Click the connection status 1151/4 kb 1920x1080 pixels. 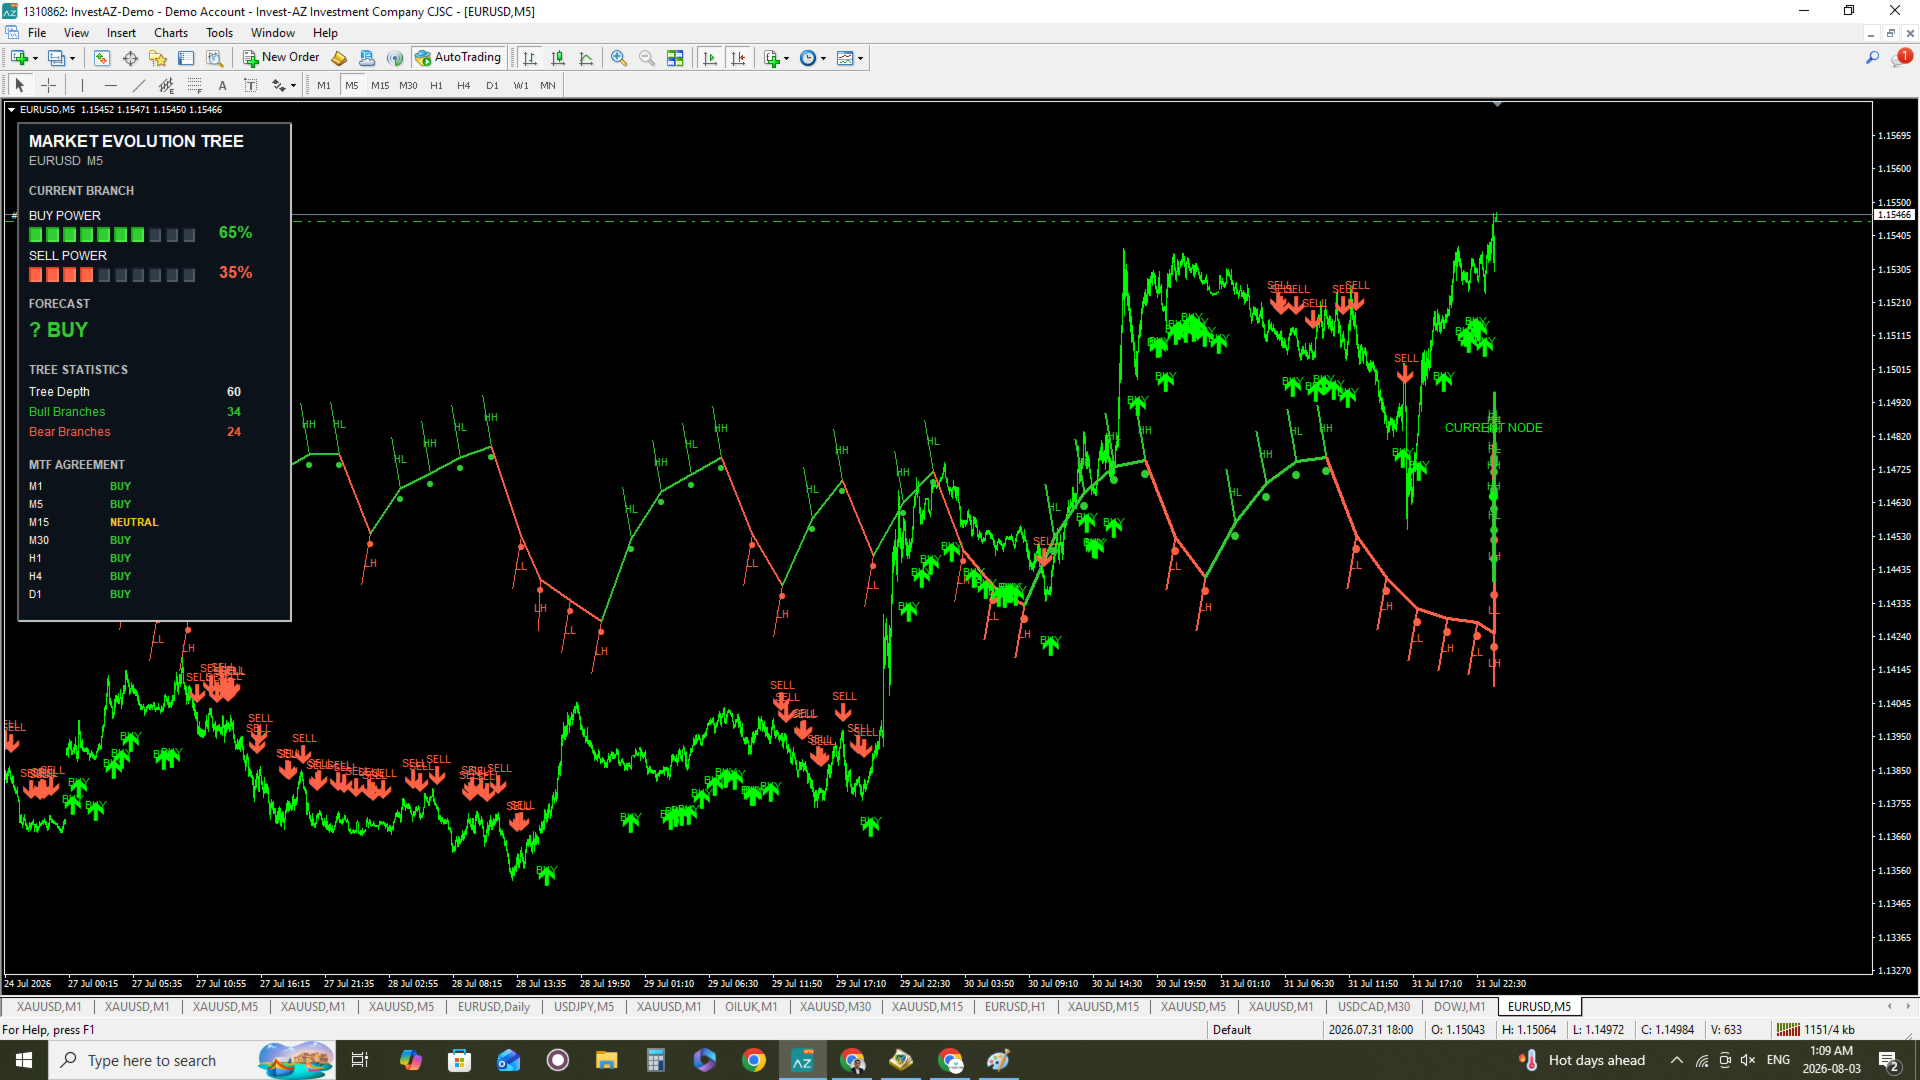point(1816,1030)
